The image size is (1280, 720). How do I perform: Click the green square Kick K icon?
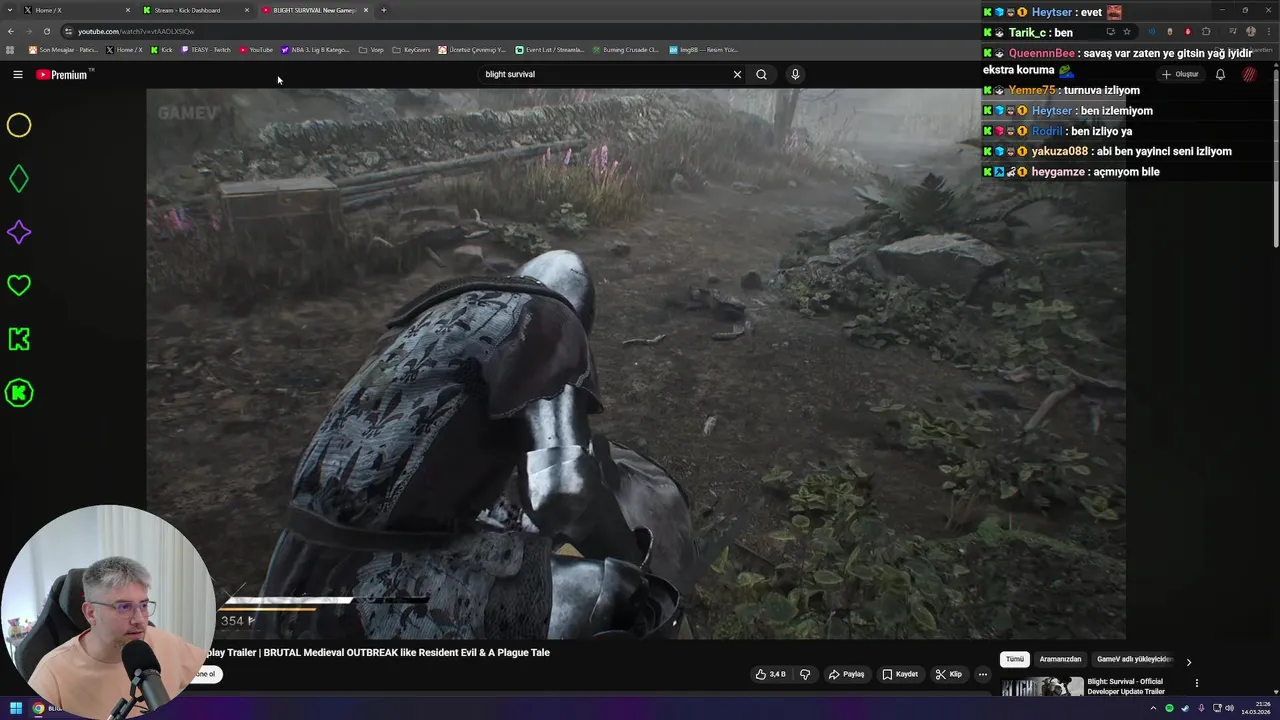coord(19,339)
